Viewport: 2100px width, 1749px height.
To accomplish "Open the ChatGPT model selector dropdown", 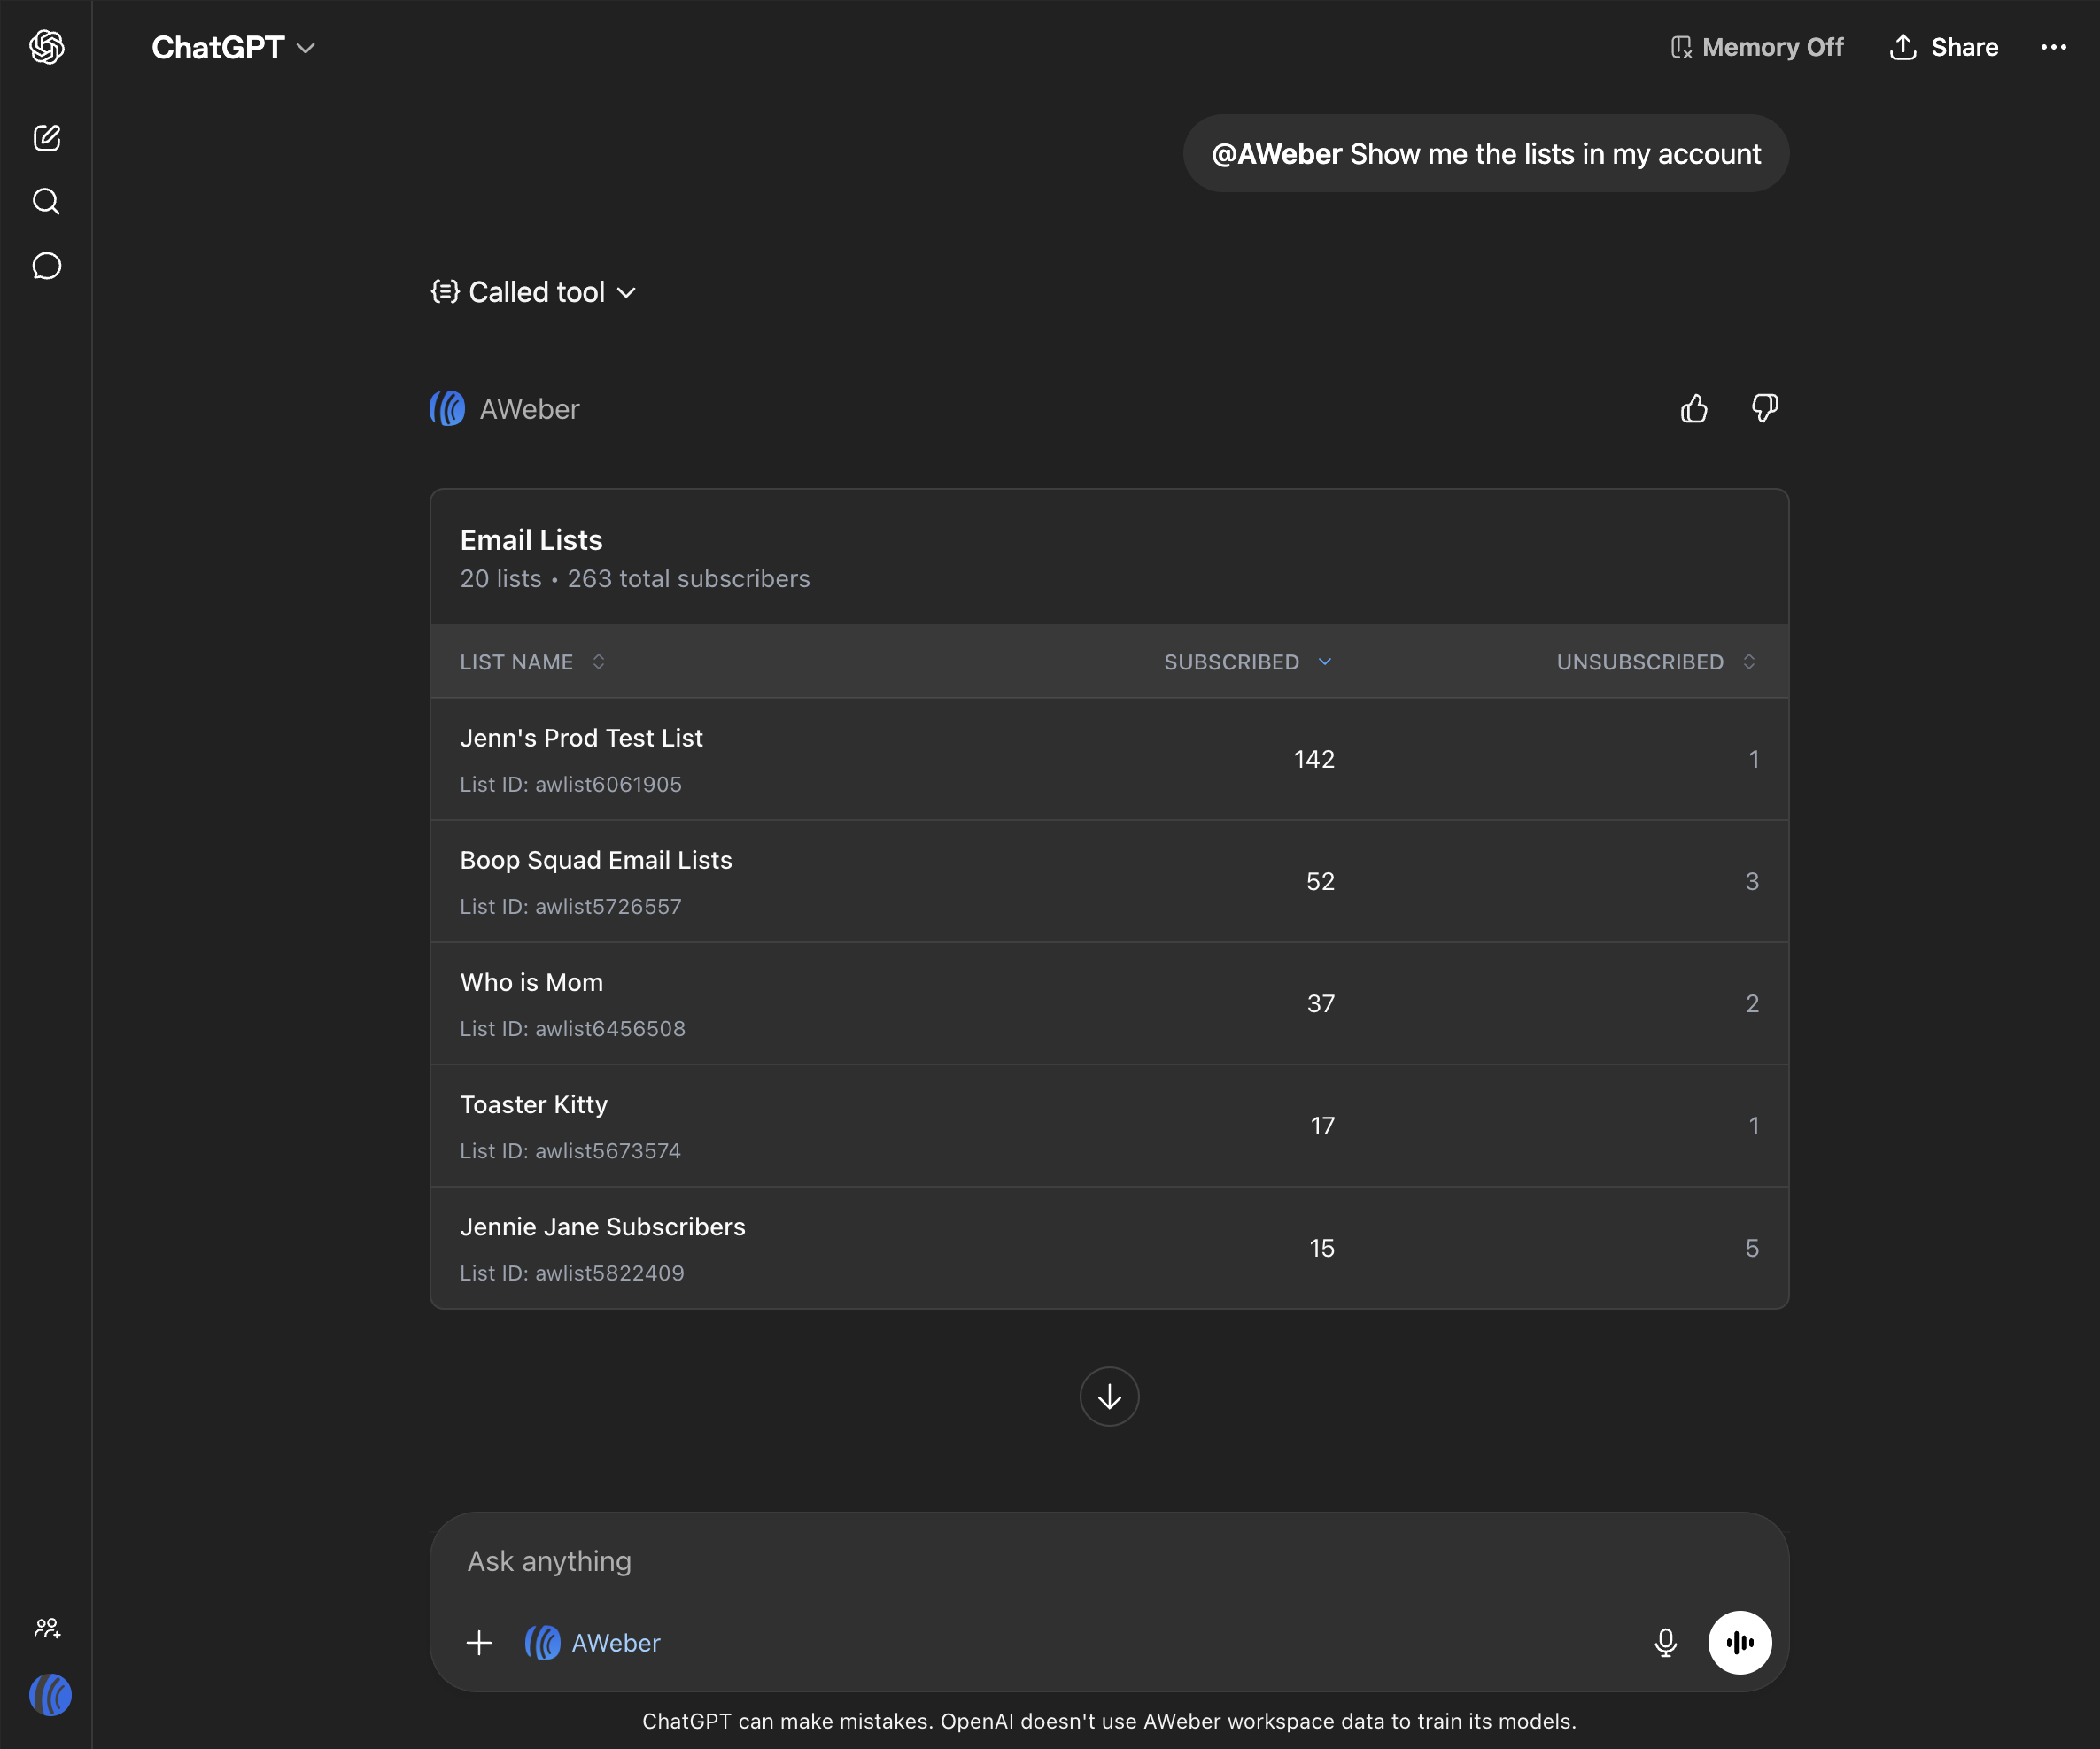I will pyautogui.click(x=233, y=47).
